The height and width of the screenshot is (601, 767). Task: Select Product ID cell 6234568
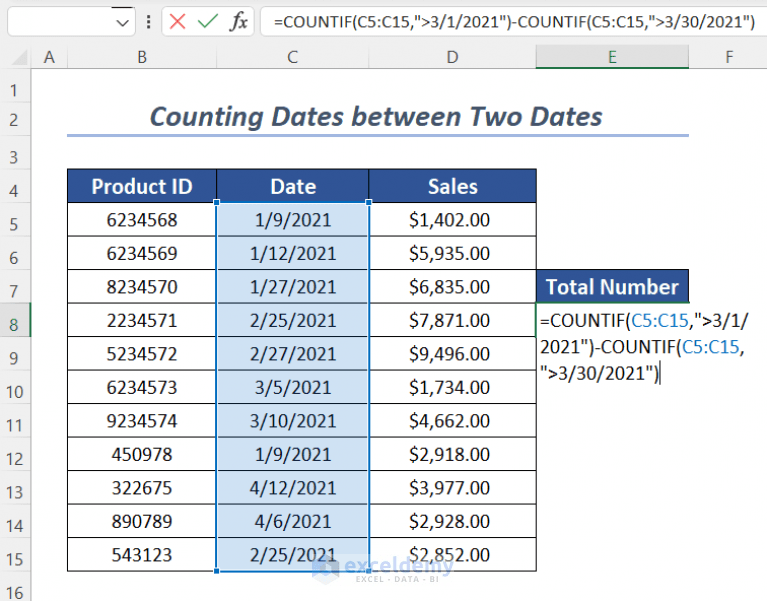point(142,220)
